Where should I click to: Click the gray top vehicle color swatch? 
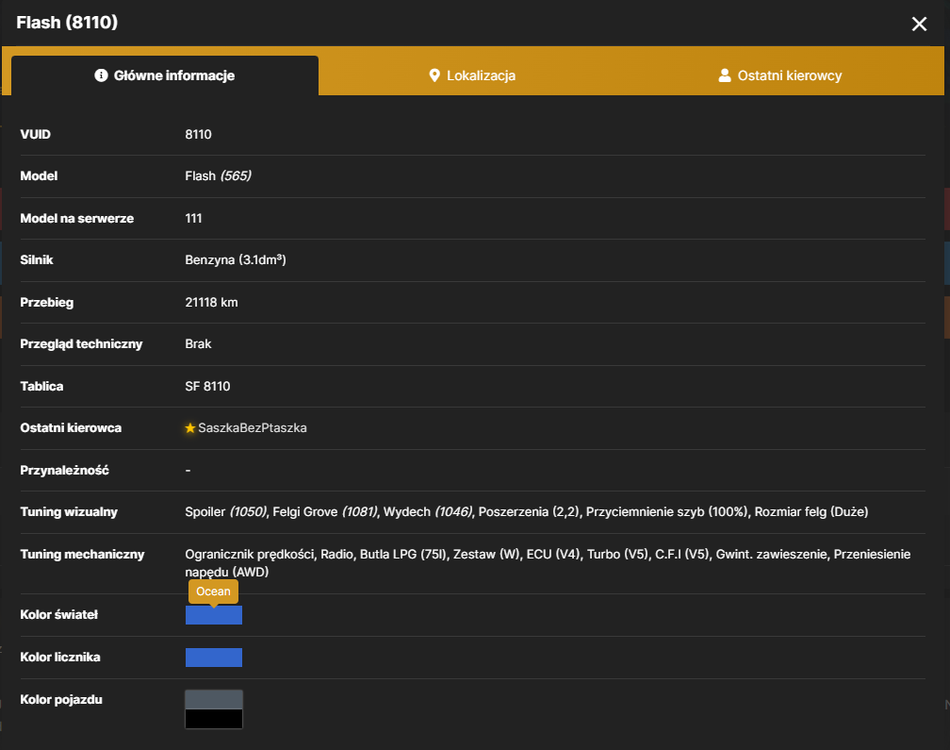214,700
